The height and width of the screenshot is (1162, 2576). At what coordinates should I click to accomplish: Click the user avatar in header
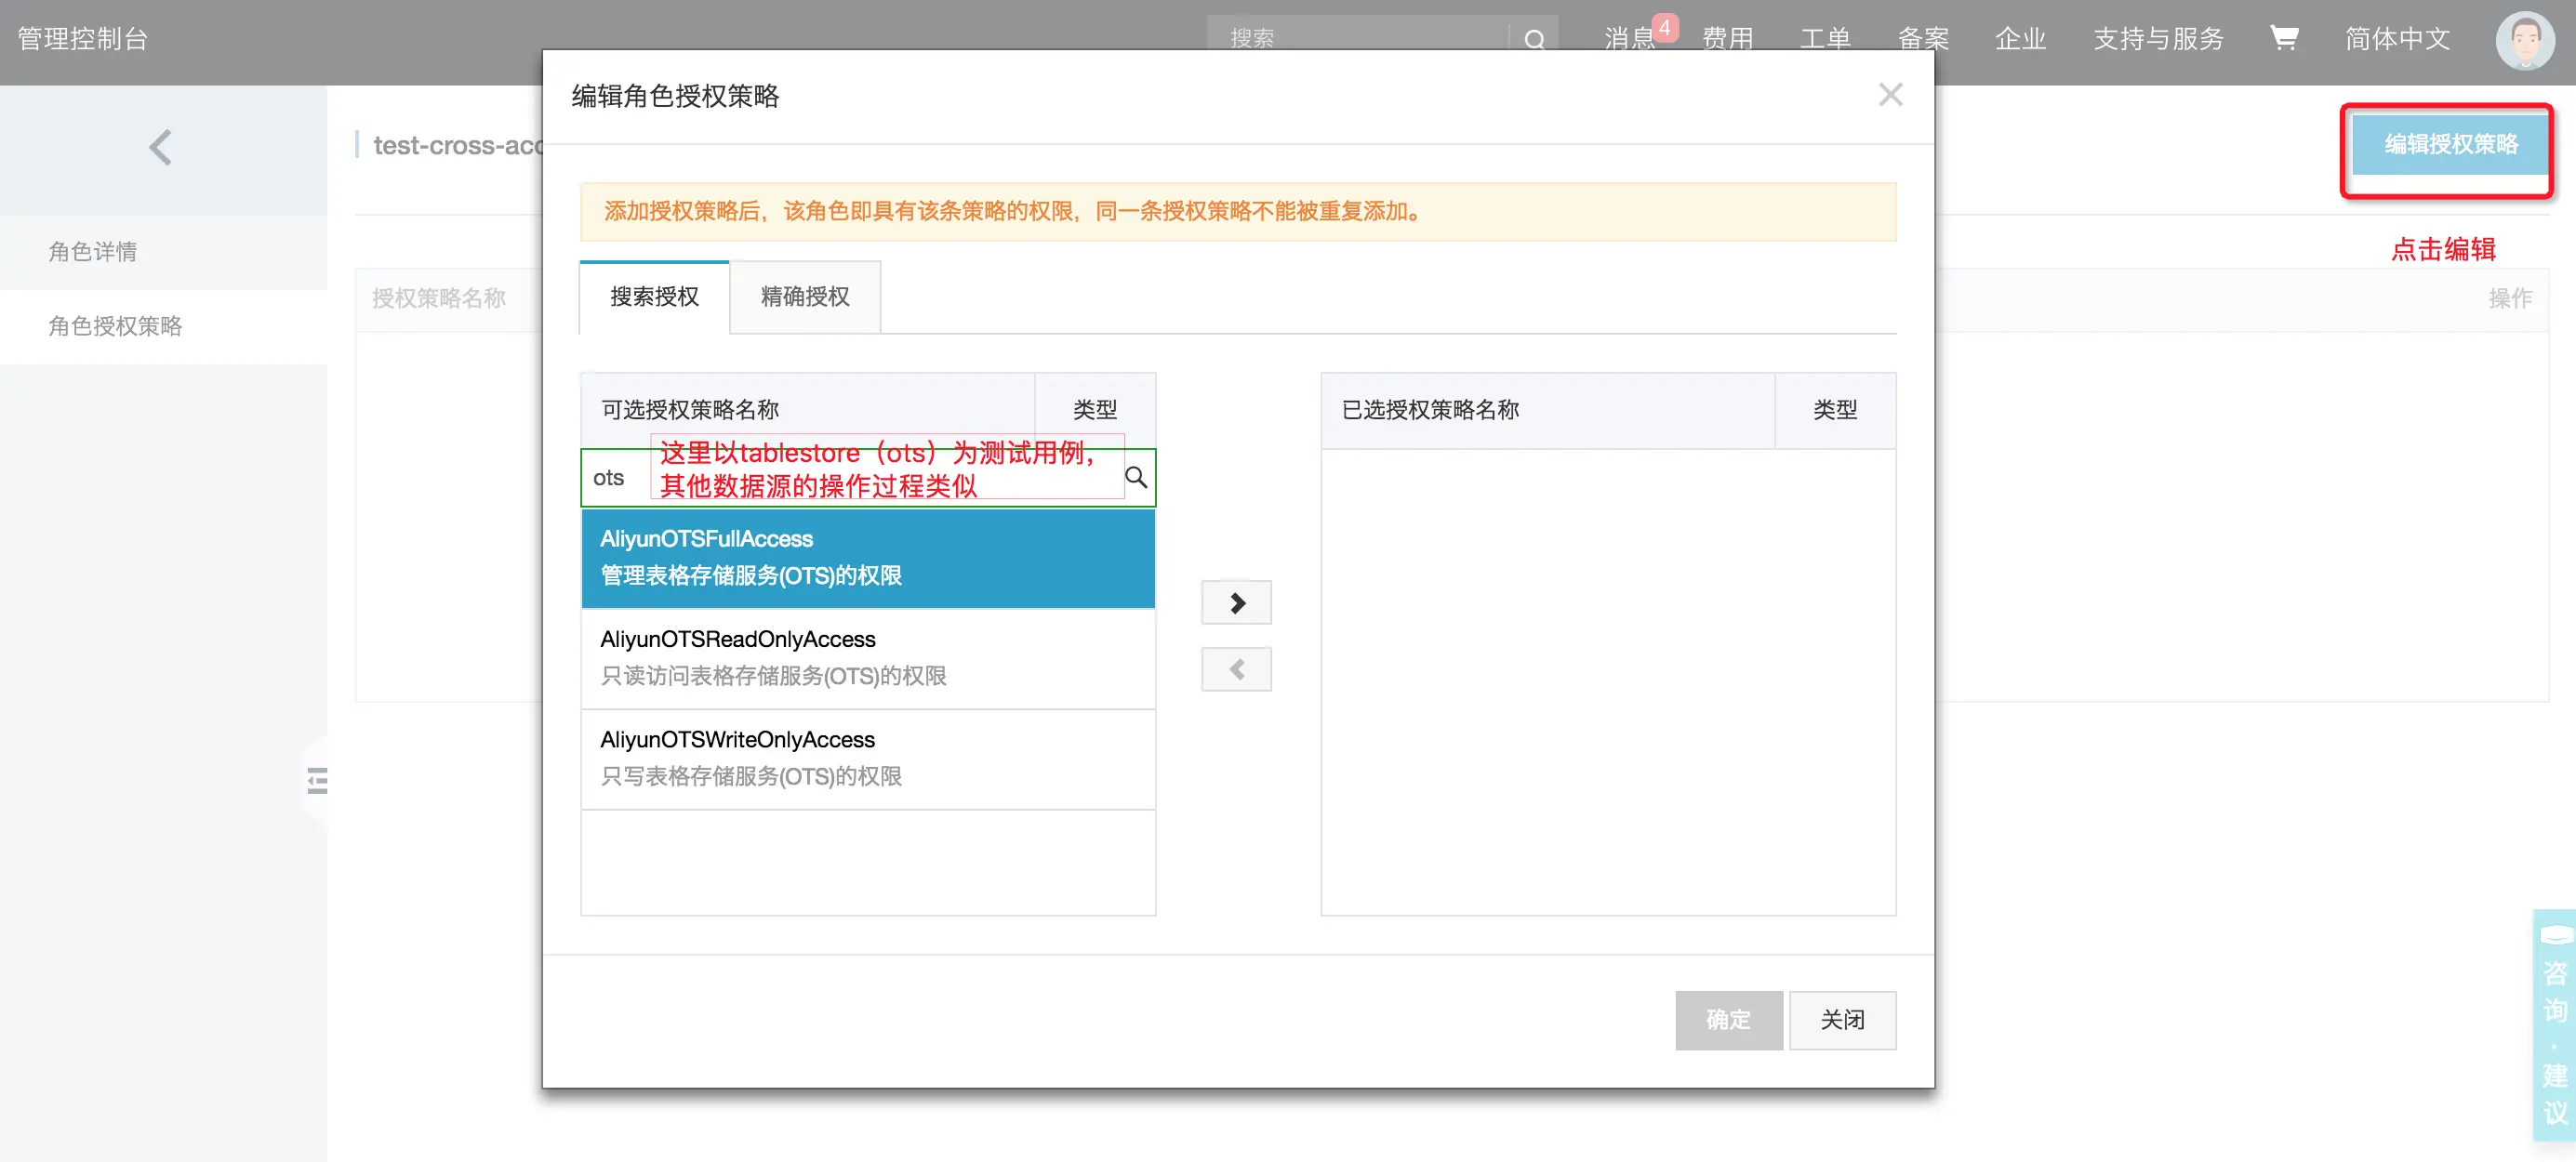2524,40
